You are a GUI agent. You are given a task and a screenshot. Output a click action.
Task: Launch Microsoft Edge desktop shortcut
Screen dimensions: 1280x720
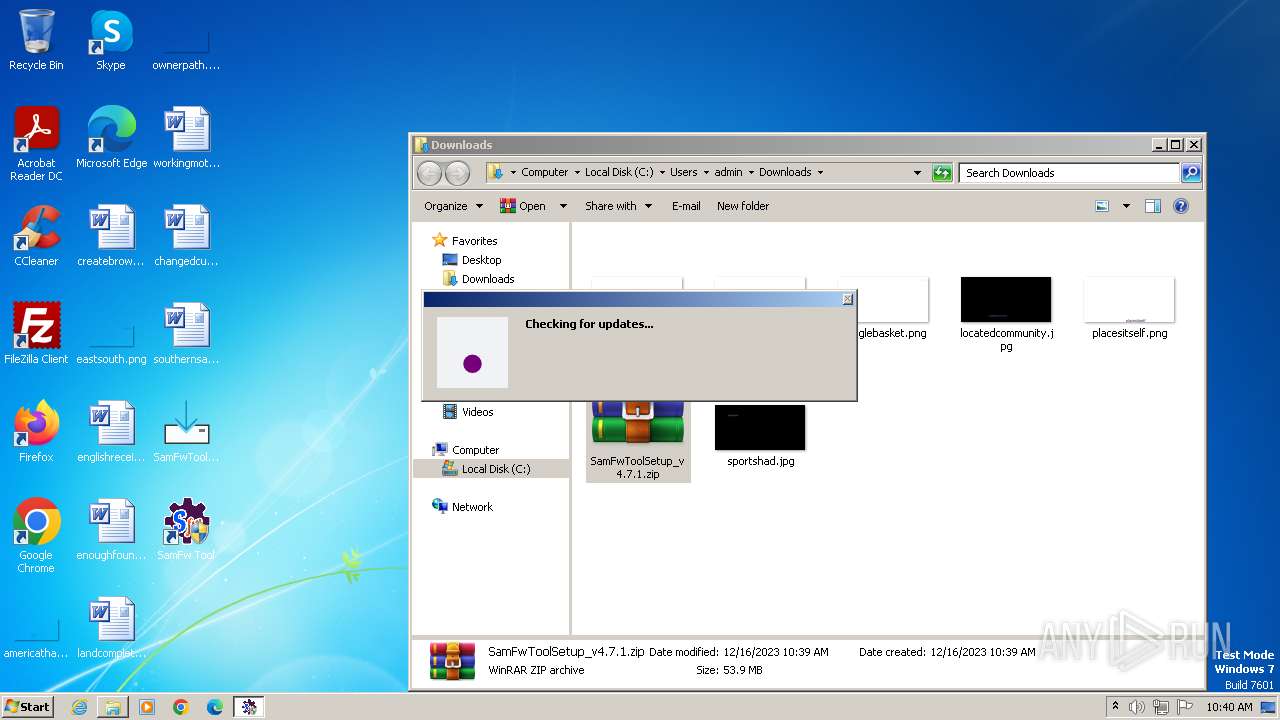pos(111,137)
